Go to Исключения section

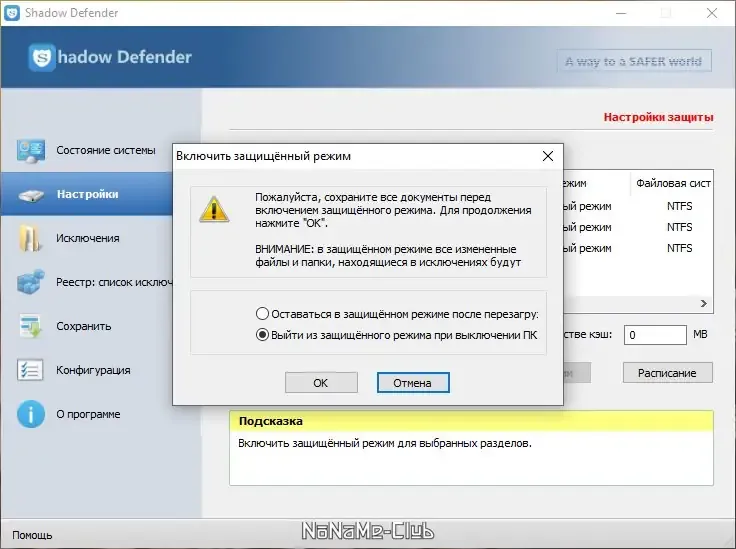click(x=88, y=238)
